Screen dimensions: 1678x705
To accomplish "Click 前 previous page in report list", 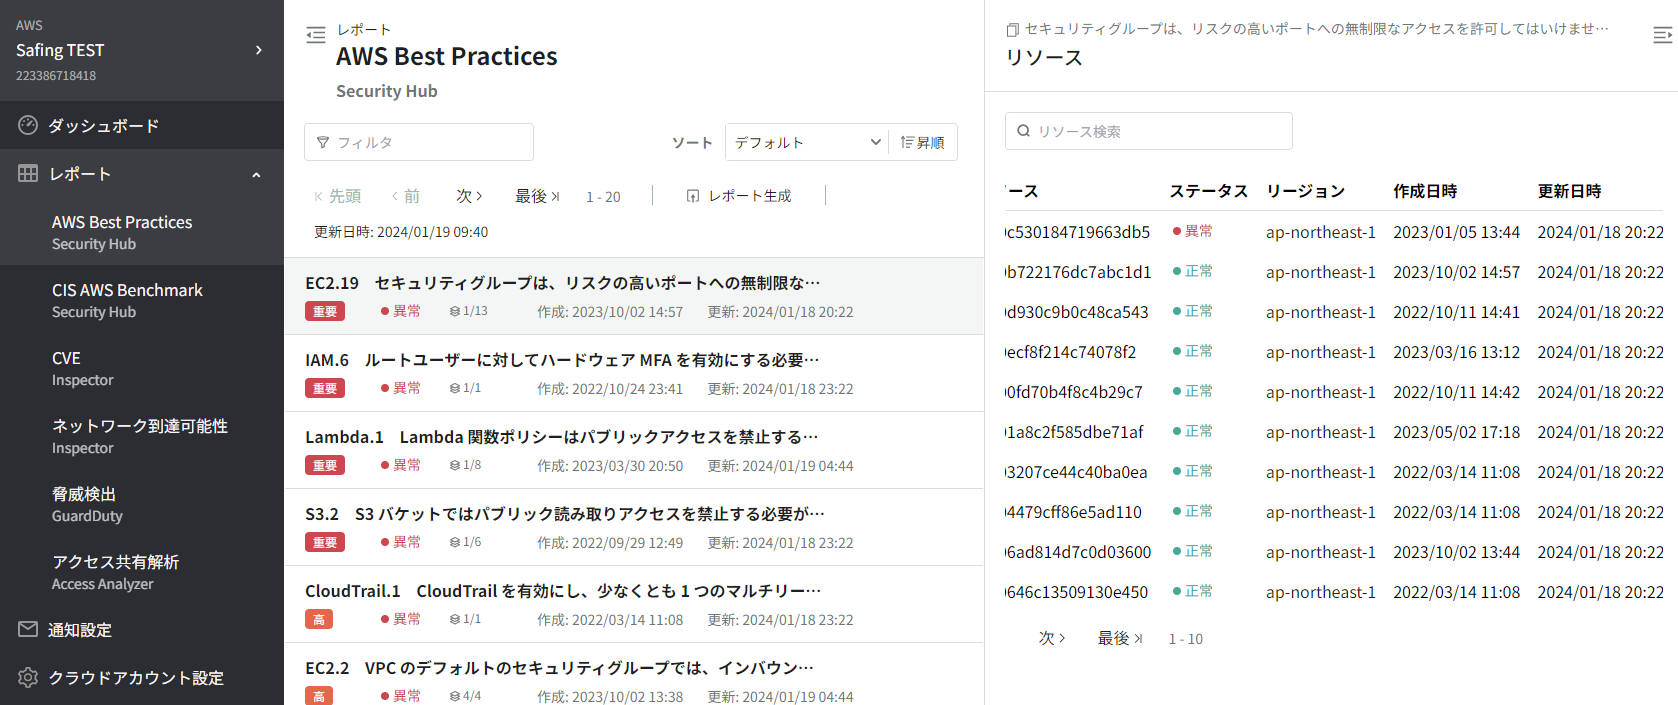I will pos(406,196).
